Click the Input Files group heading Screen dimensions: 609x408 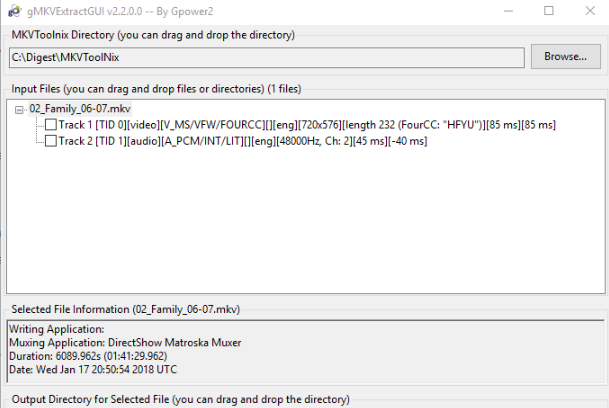(156, 89)
